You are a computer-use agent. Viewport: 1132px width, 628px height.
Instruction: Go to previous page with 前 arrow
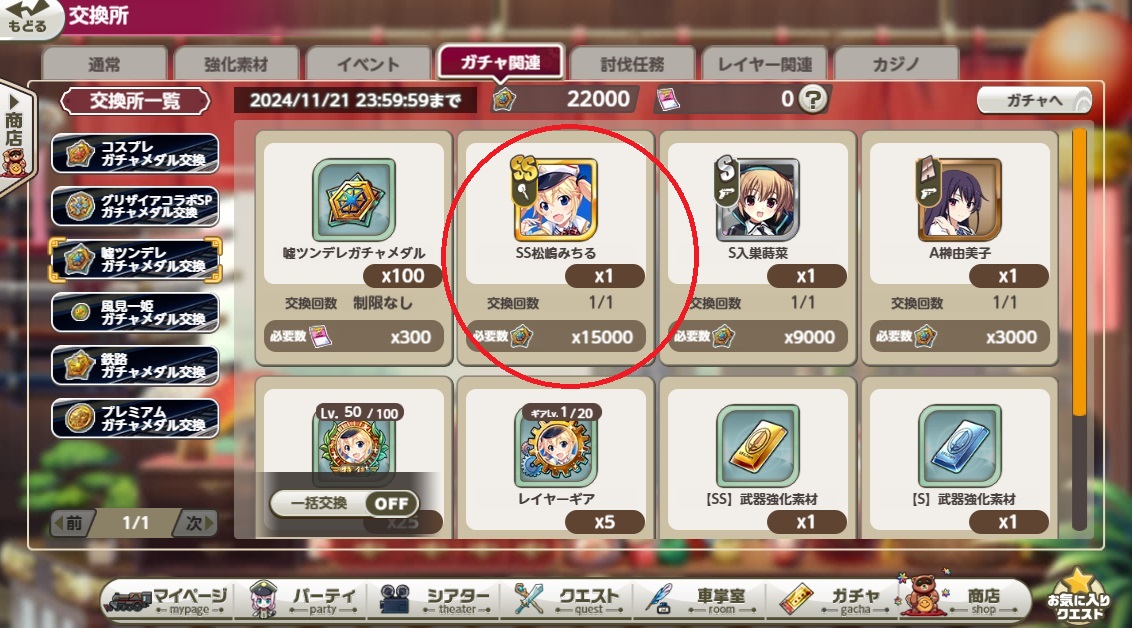coord(71,523)
